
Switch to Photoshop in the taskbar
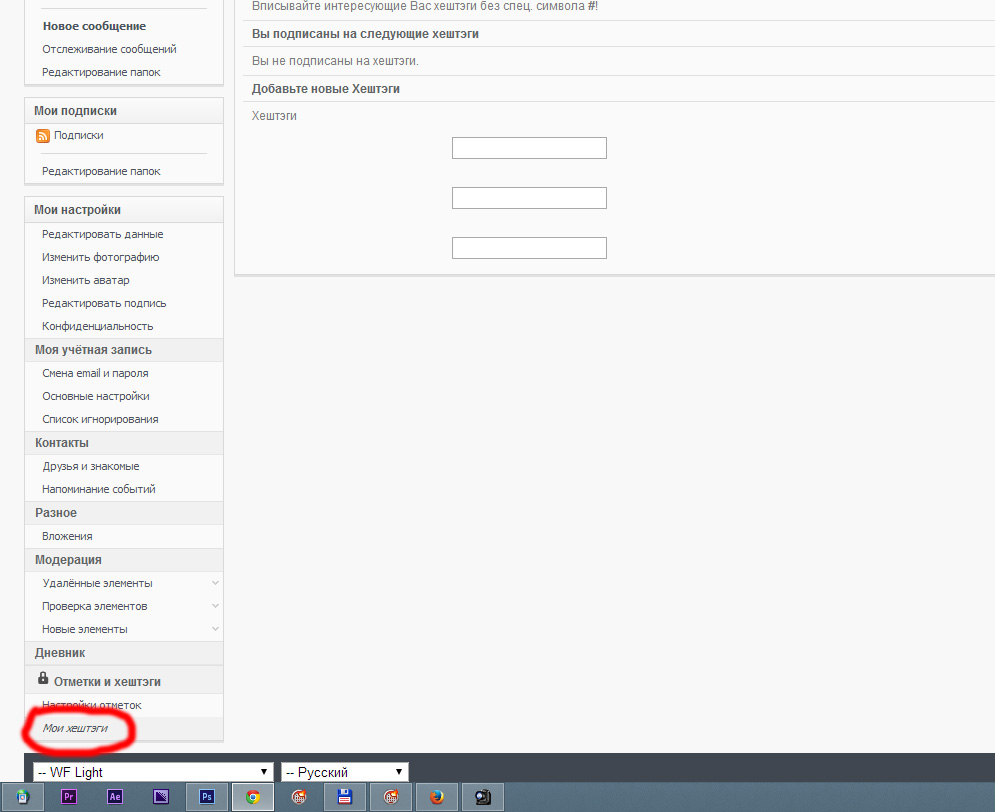coord(207,797)
